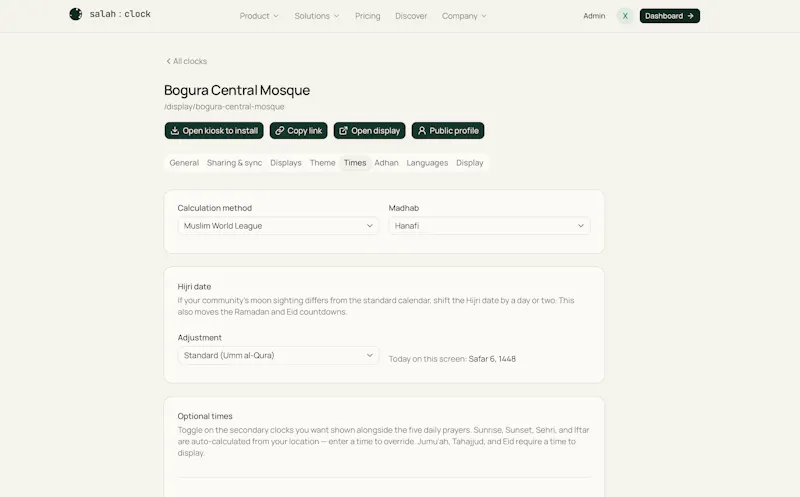800x497 pixels.
Task: Click the Optional times section title
Action: pos(205,416)
